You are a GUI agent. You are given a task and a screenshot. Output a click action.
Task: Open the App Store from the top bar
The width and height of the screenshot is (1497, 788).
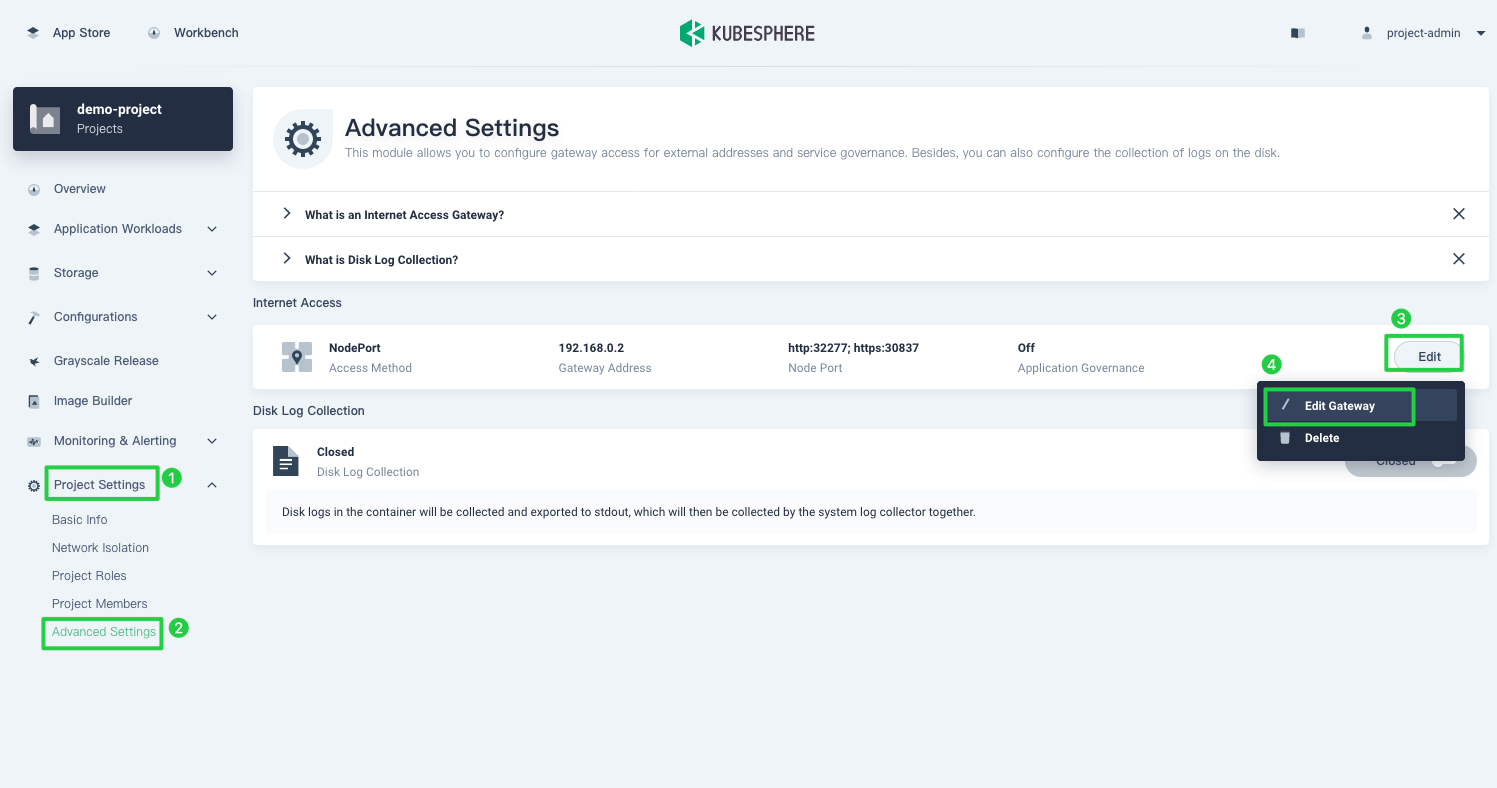pos(68,32)
